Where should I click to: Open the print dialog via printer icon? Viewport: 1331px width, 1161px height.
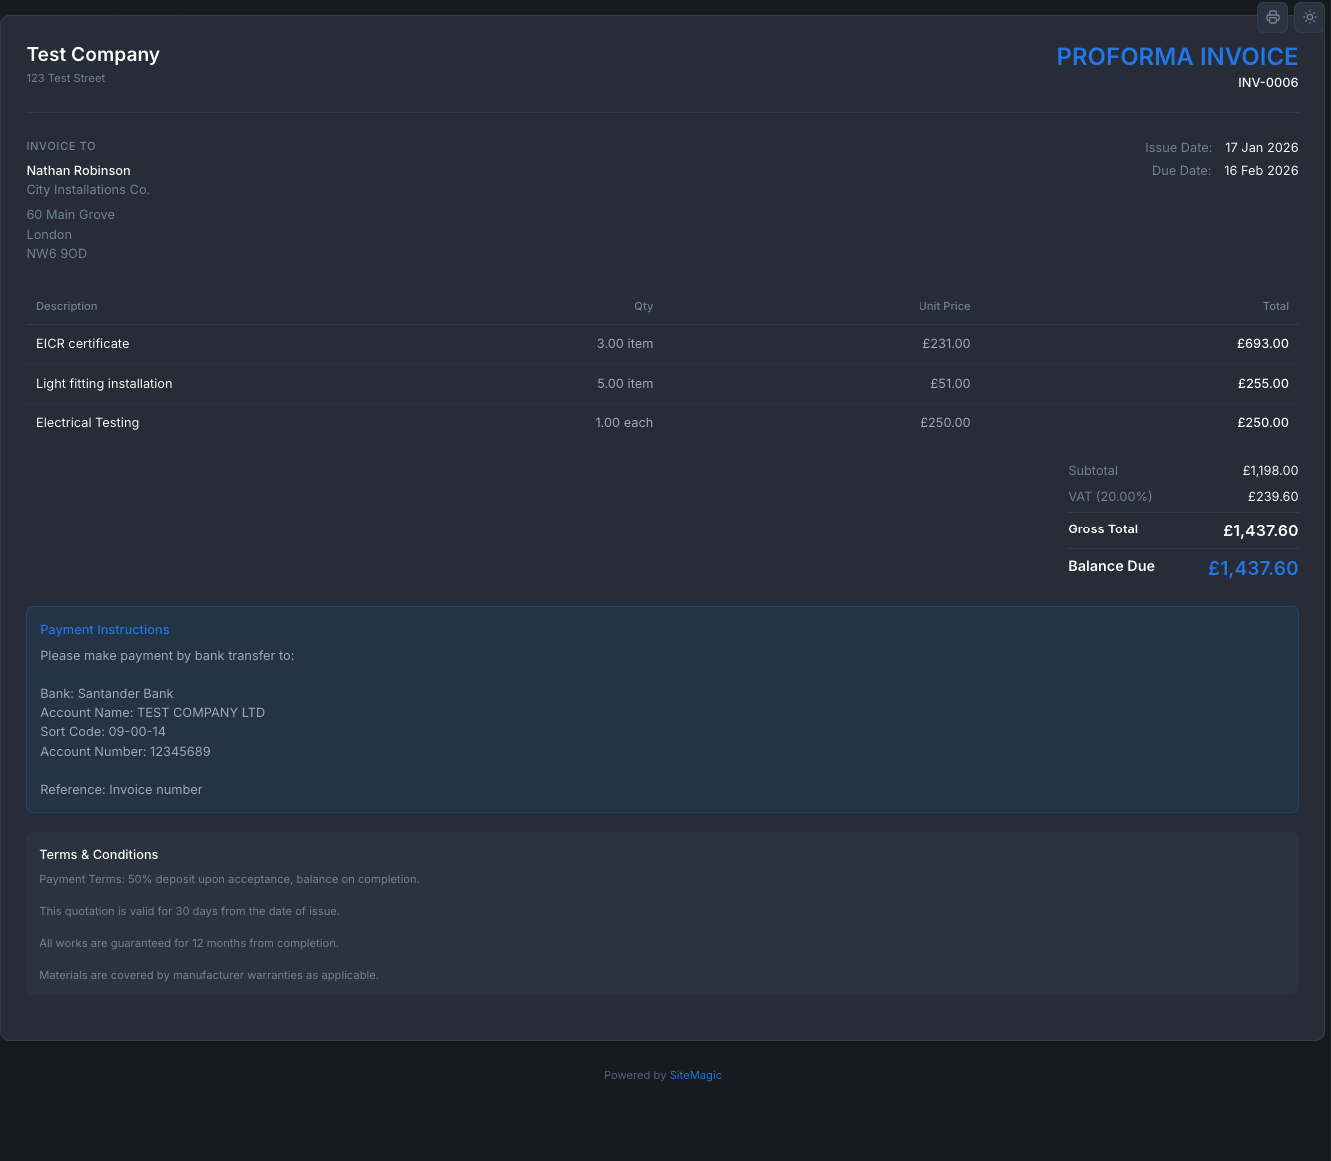1272,17
